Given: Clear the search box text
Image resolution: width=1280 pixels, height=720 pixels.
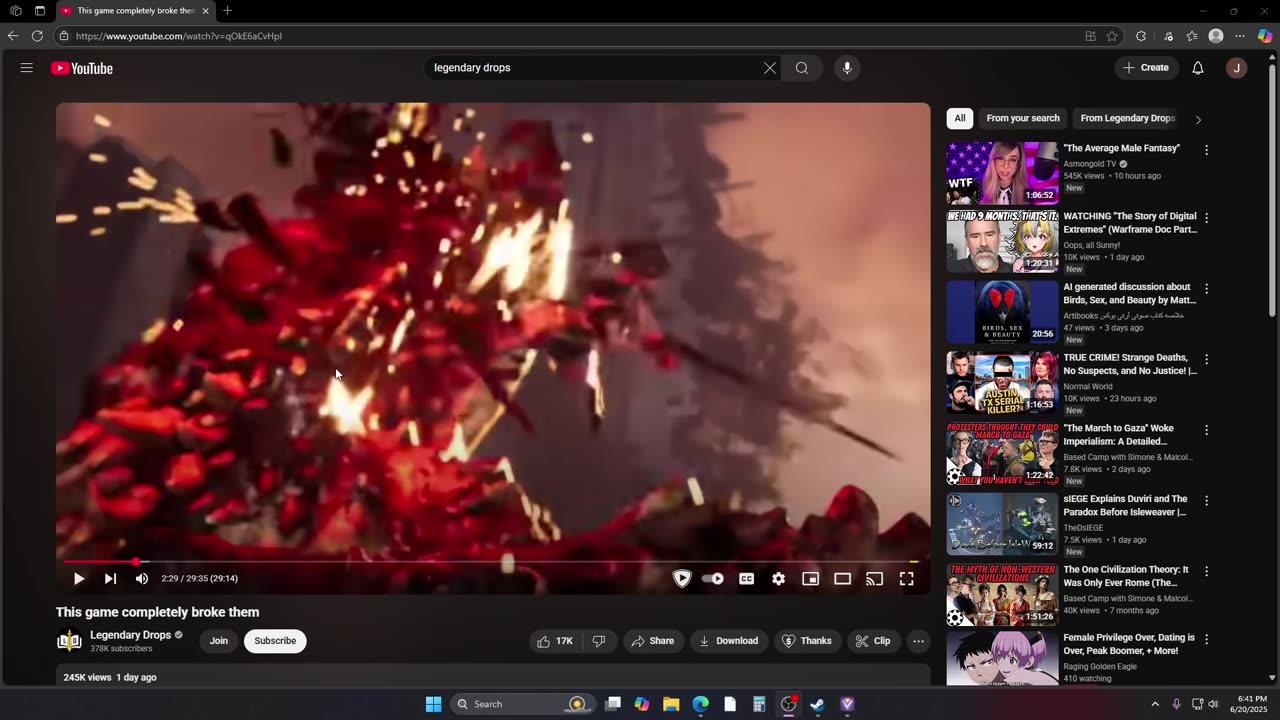Looking at the screenshot, I should coord(769,68).
